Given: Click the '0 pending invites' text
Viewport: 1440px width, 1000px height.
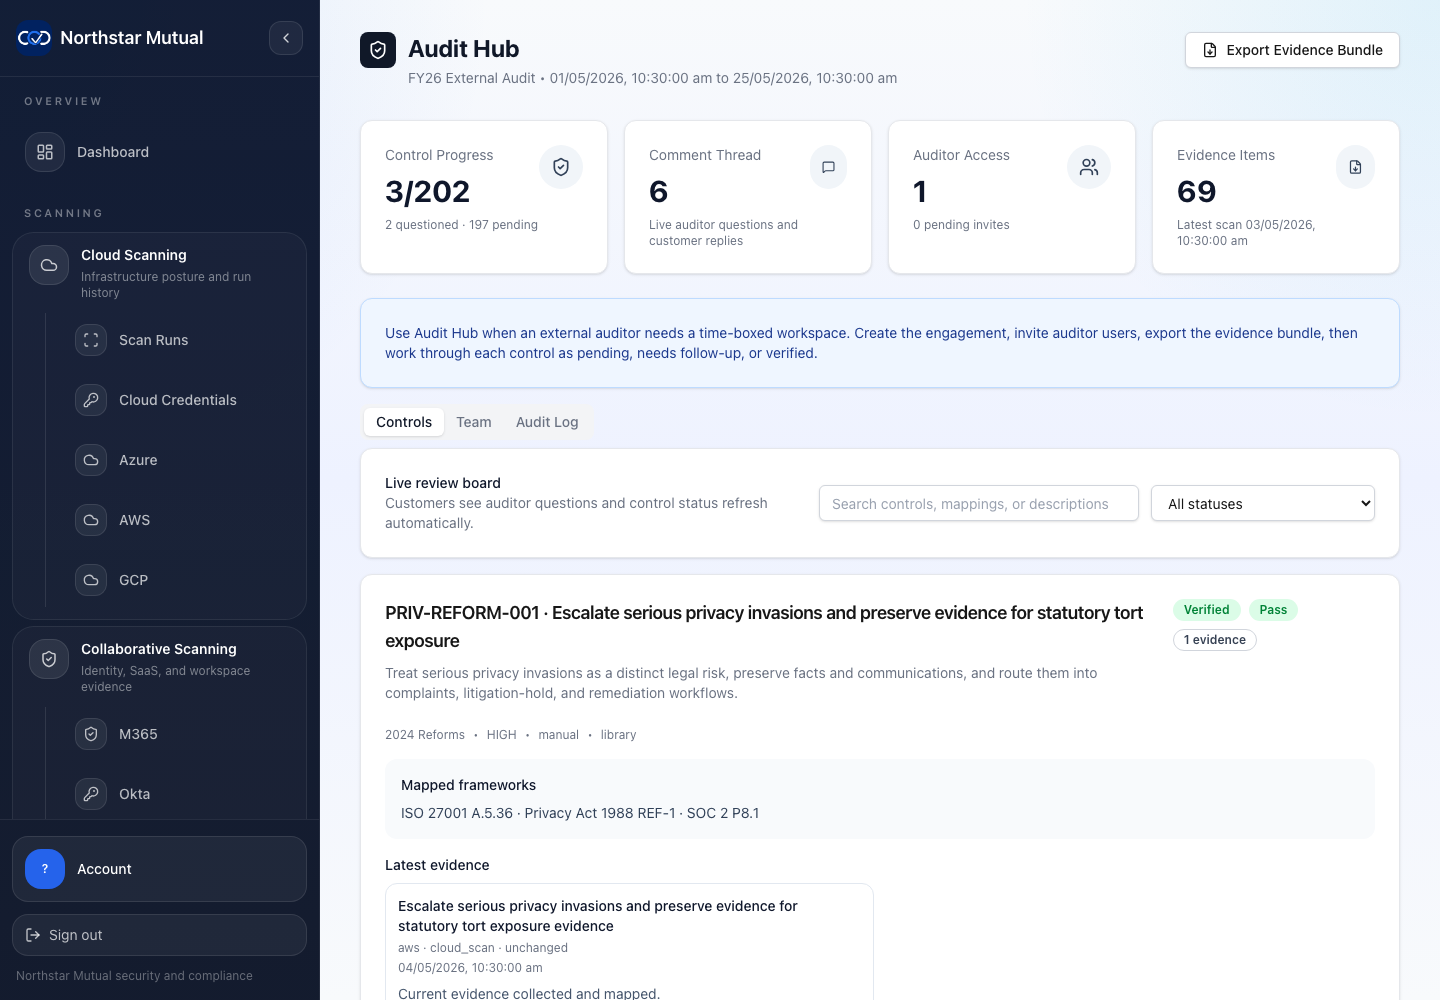Looking at the screenshot, I should [961, 225].
